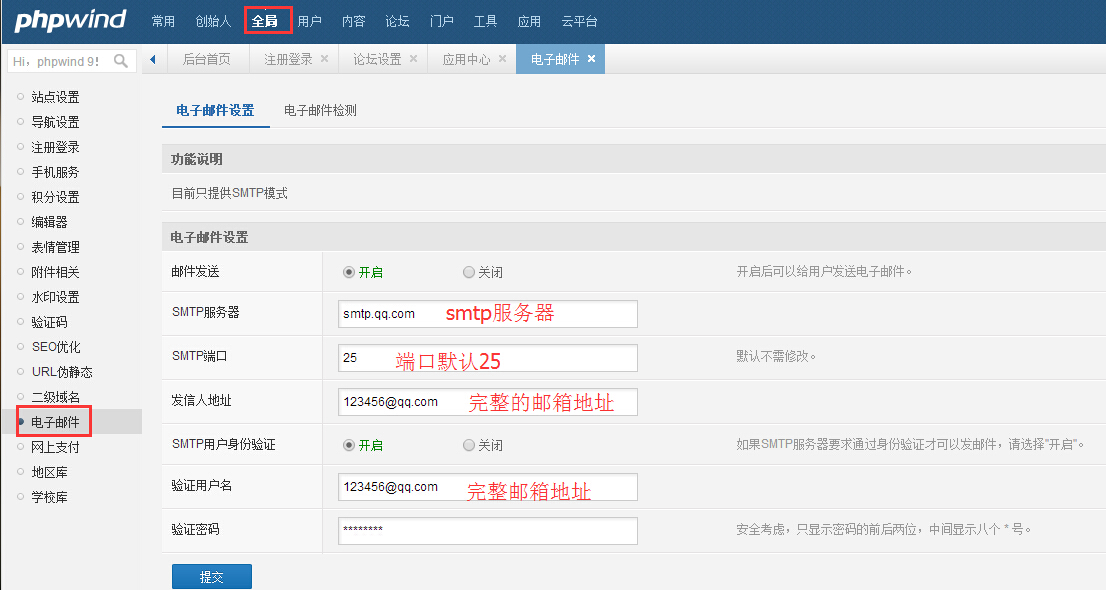Focus the 验证密码 password field
This screenshot has width=1106, height=590.
tap(487, 530)
